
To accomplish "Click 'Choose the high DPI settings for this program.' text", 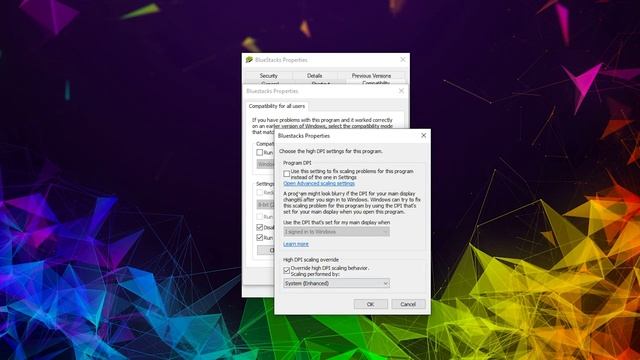I will tap(331, 151).
